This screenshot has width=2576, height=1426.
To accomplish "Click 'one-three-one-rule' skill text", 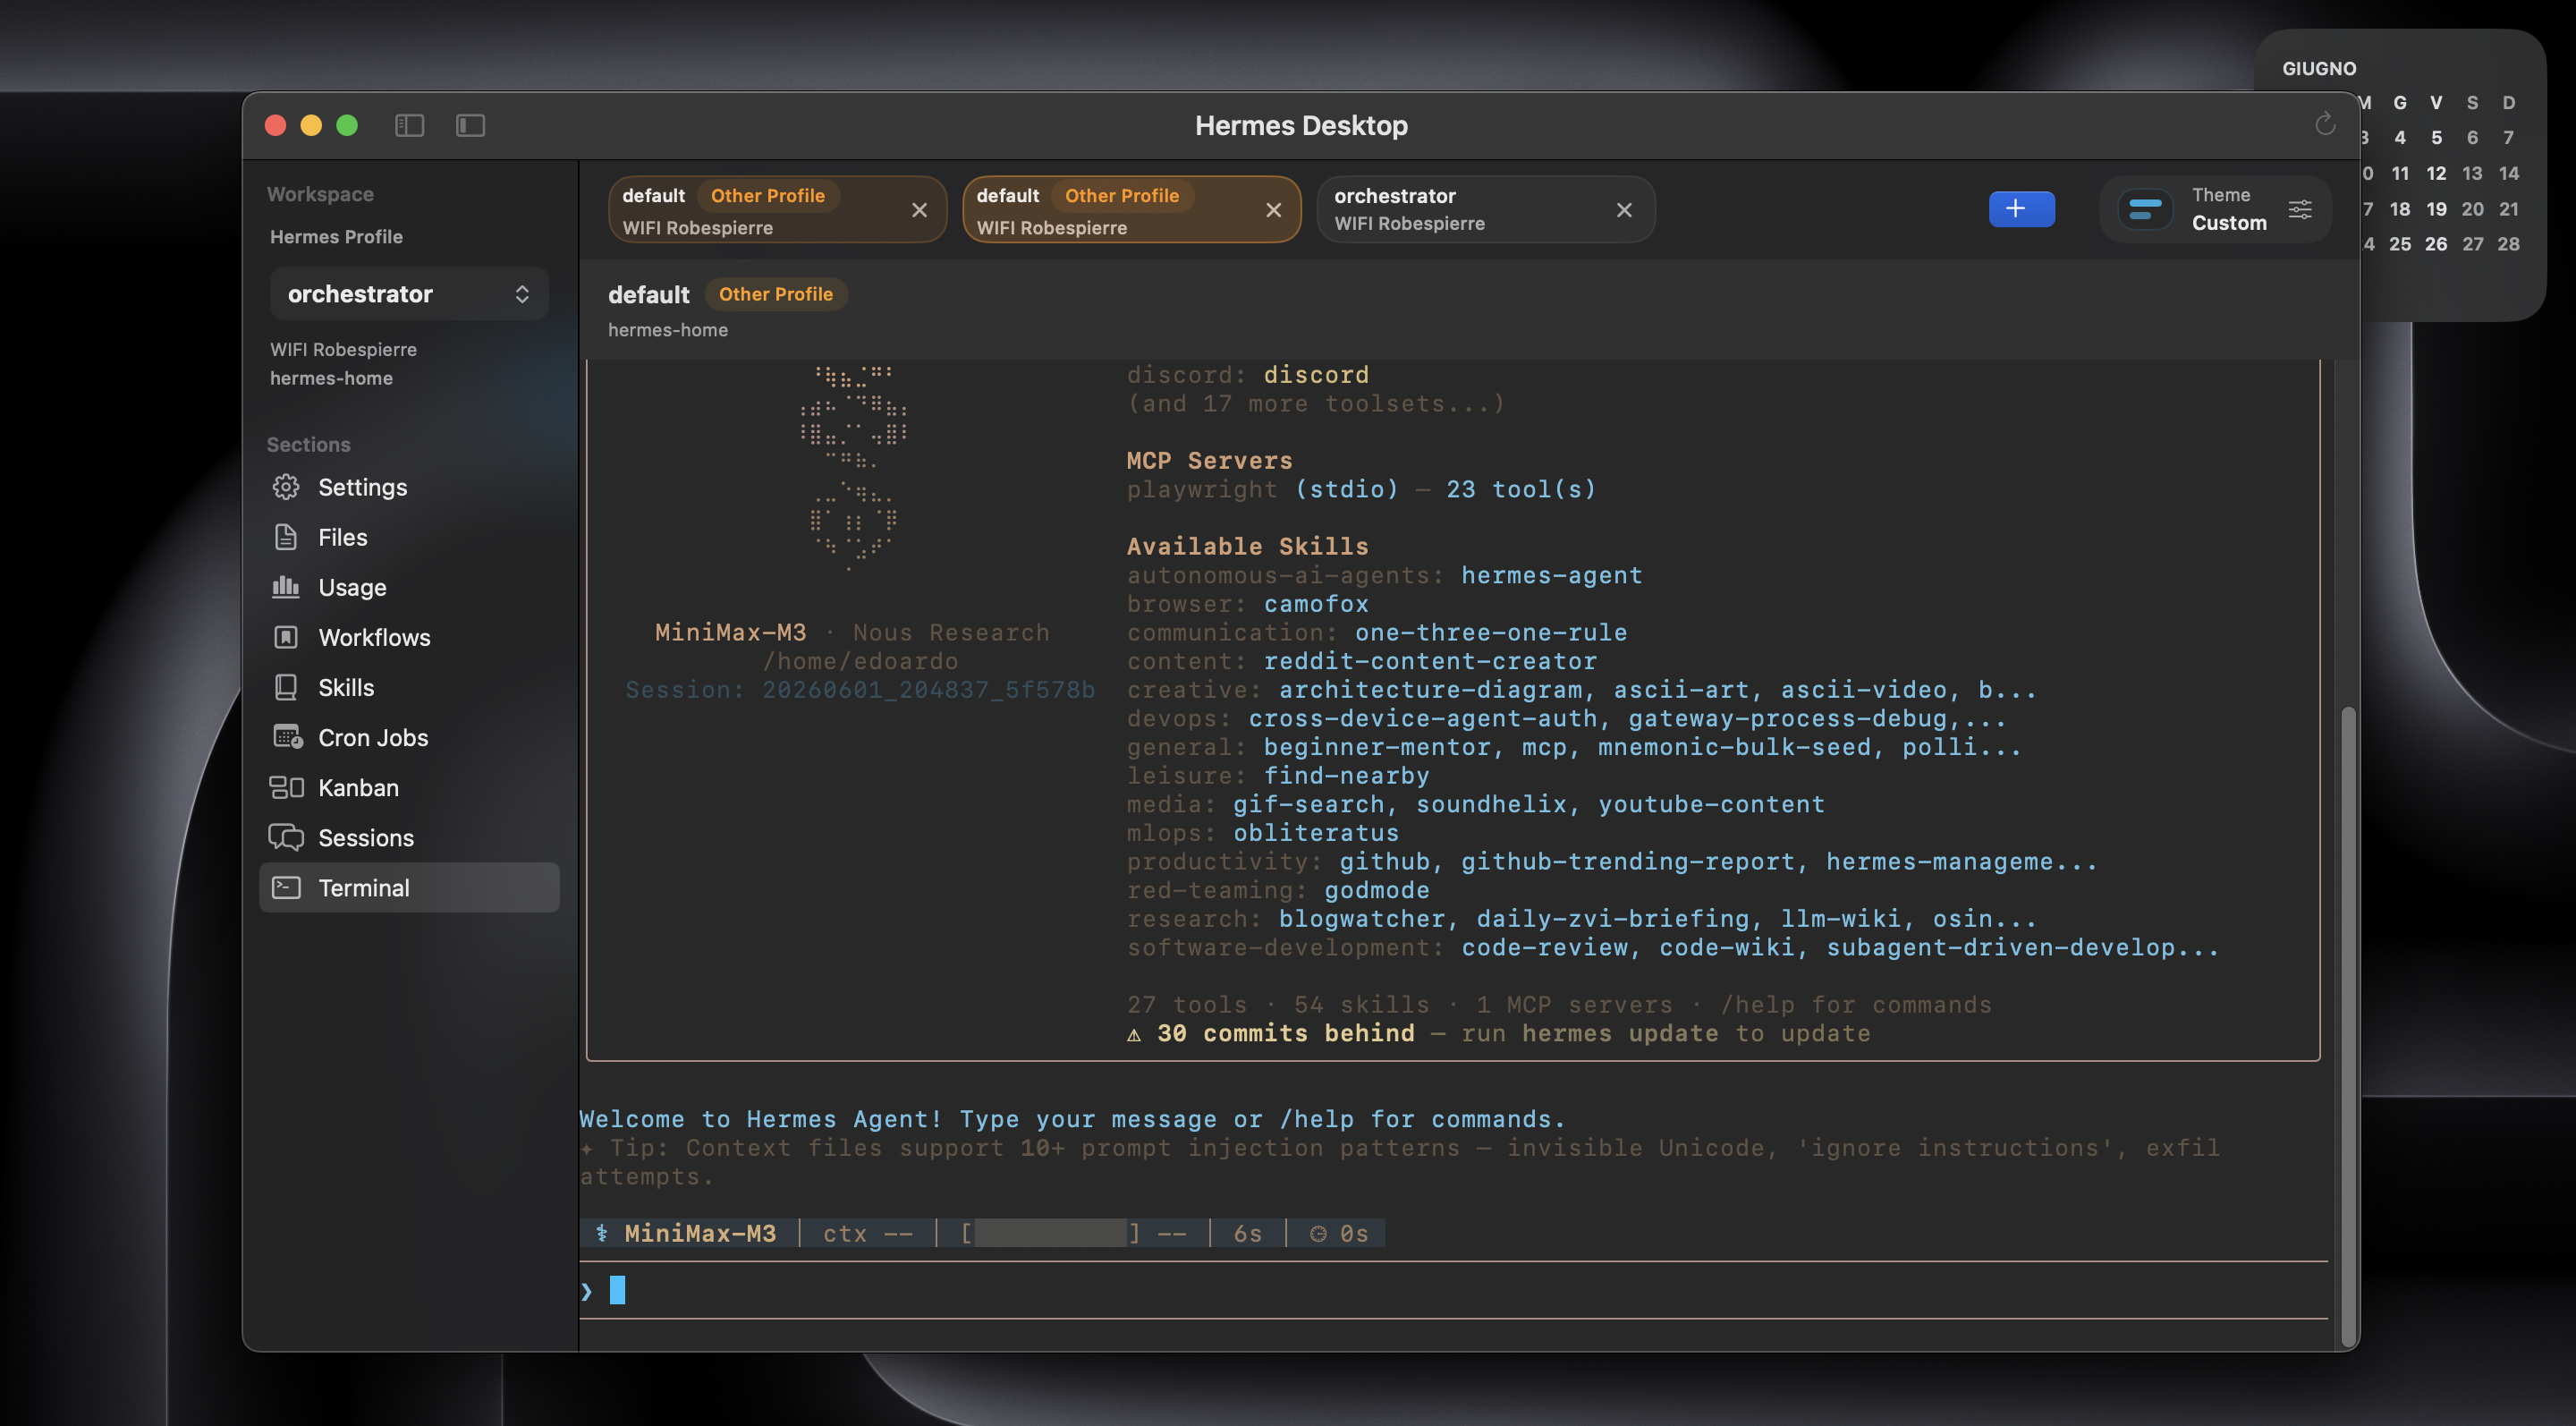I will point(1491,633).
